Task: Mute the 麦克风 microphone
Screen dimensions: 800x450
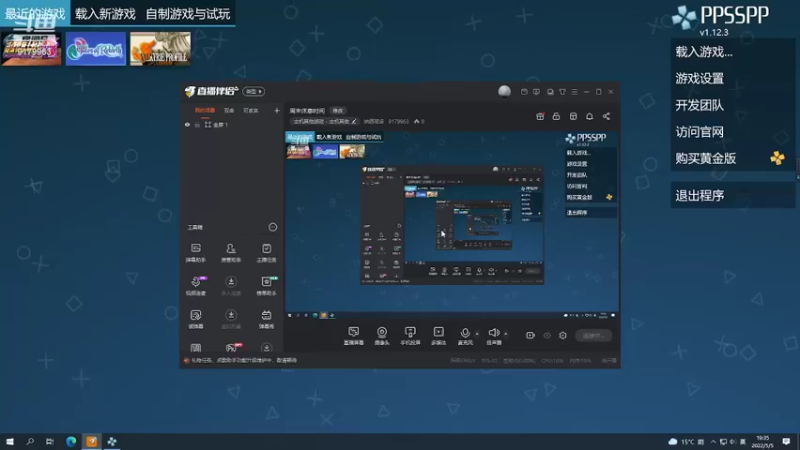Action: click(x=465, y=336)
